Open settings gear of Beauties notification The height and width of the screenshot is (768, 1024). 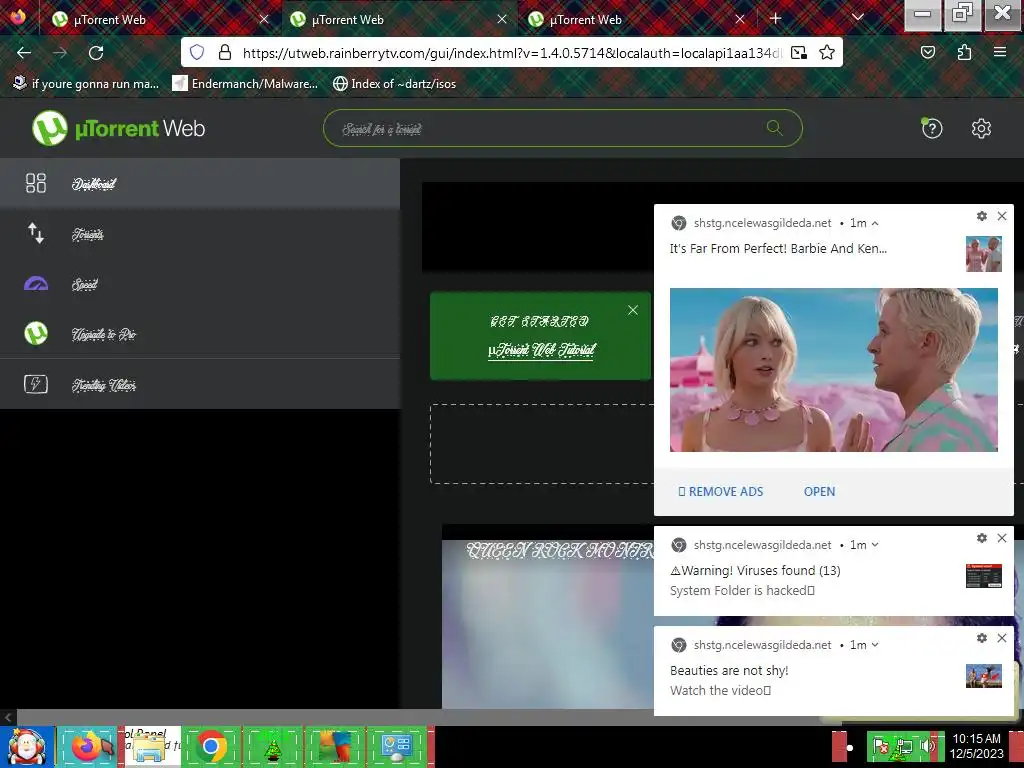pyautogui.click(x=982, y=637)
